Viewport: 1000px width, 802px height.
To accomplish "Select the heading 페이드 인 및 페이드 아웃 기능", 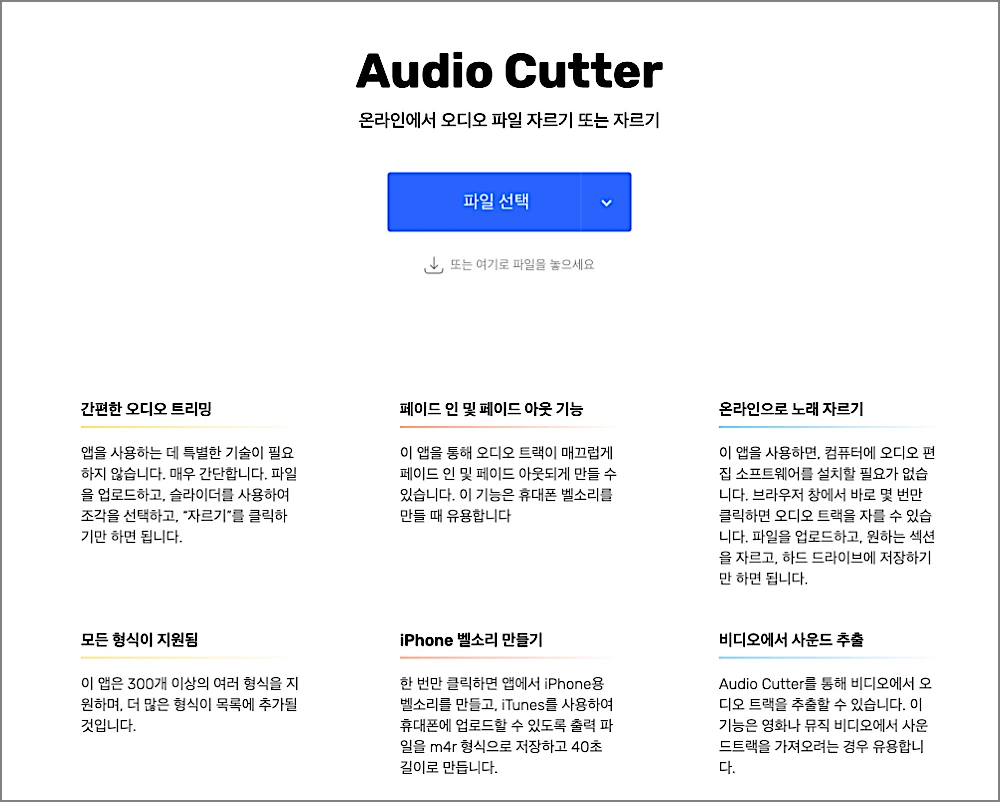I will pos(491,409).
